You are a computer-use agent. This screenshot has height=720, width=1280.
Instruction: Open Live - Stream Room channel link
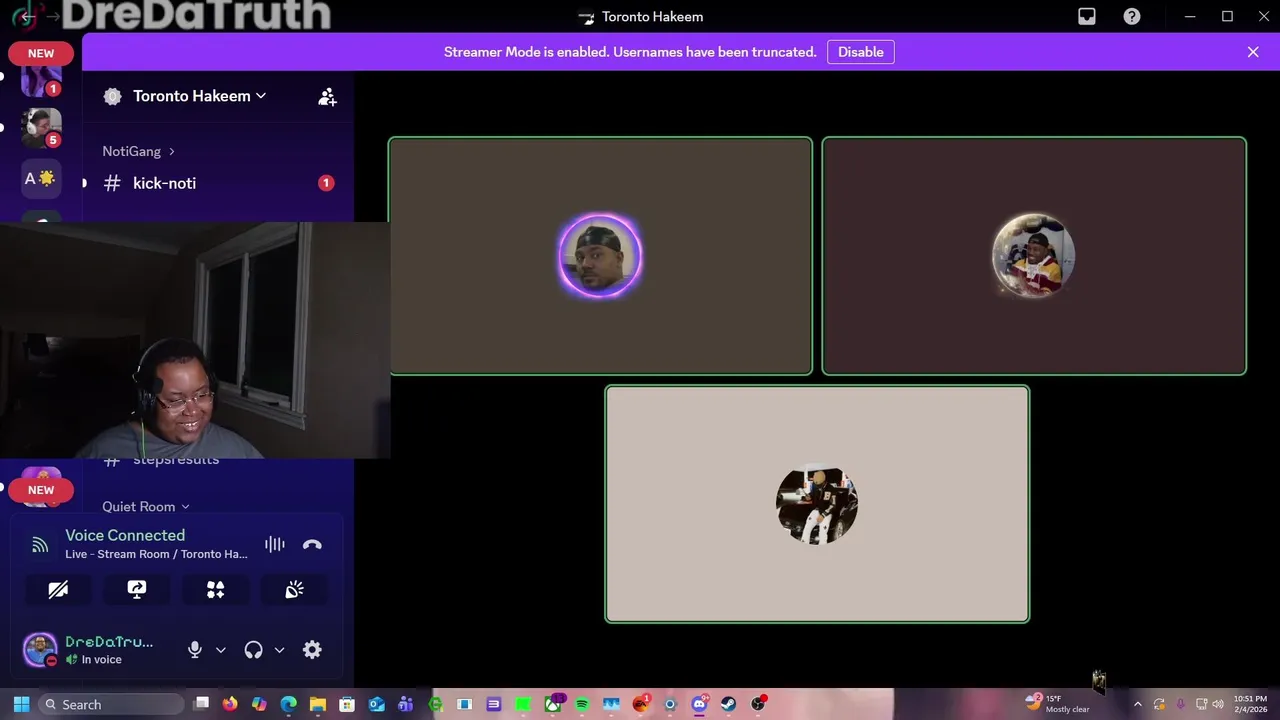tap(156, 554)
